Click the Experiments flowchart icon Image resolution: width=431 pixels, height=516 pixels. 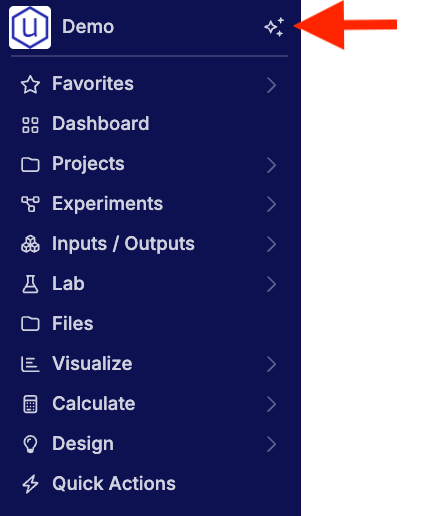tap(30, 204)
